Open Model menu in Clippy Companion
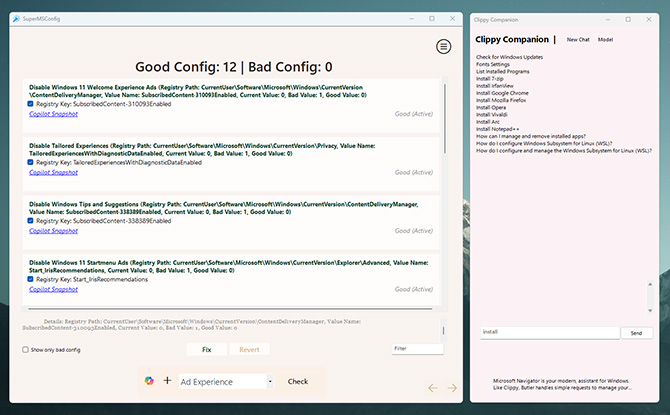This screenshot has height=415, width=670. (x=605, y=40)
